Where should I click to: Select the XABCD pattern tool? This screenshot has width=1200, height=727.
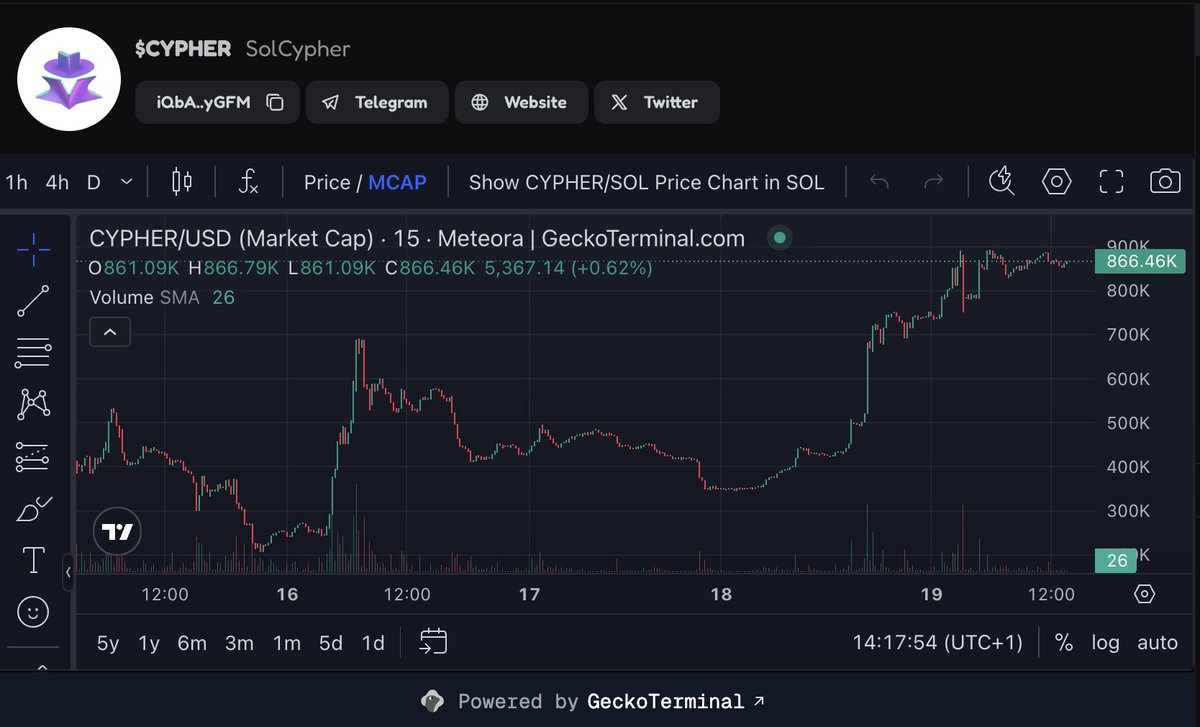pos(34,404)
